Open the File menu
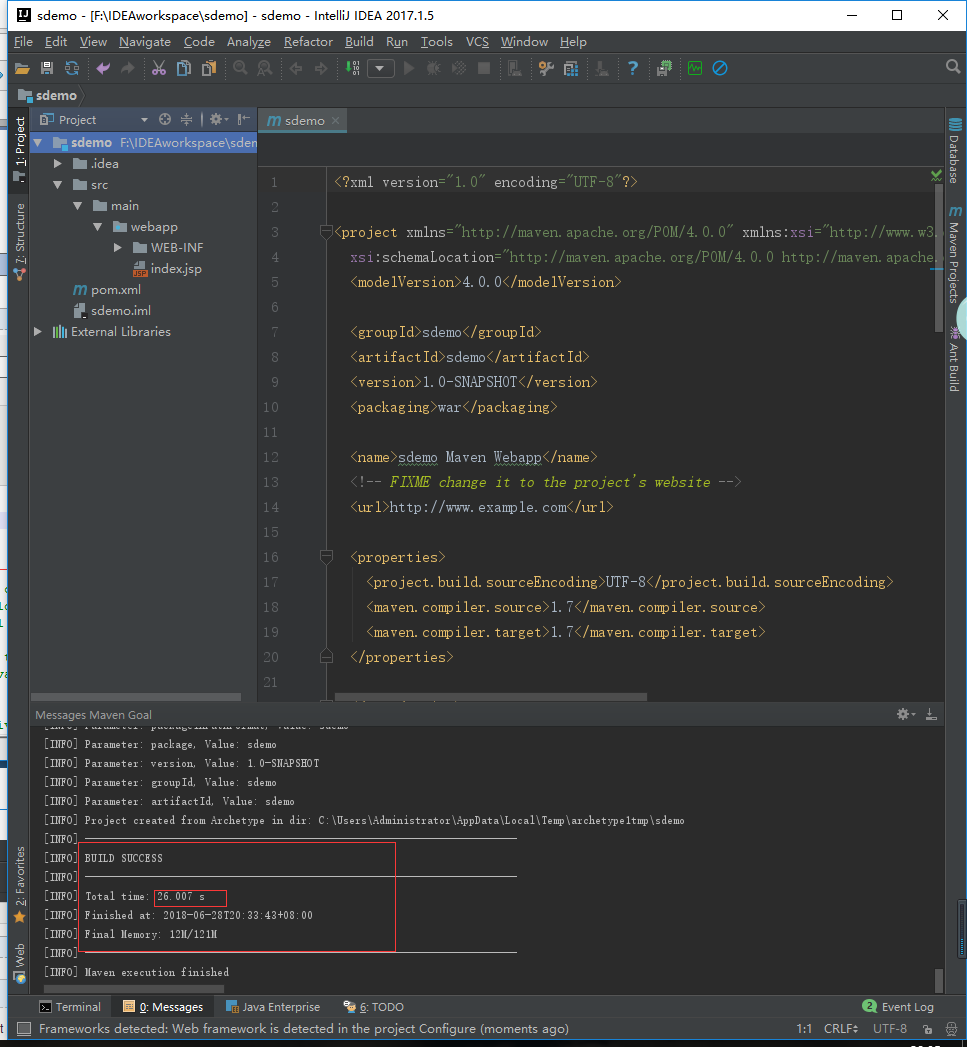967x1047 pixels. coord(23,41)
